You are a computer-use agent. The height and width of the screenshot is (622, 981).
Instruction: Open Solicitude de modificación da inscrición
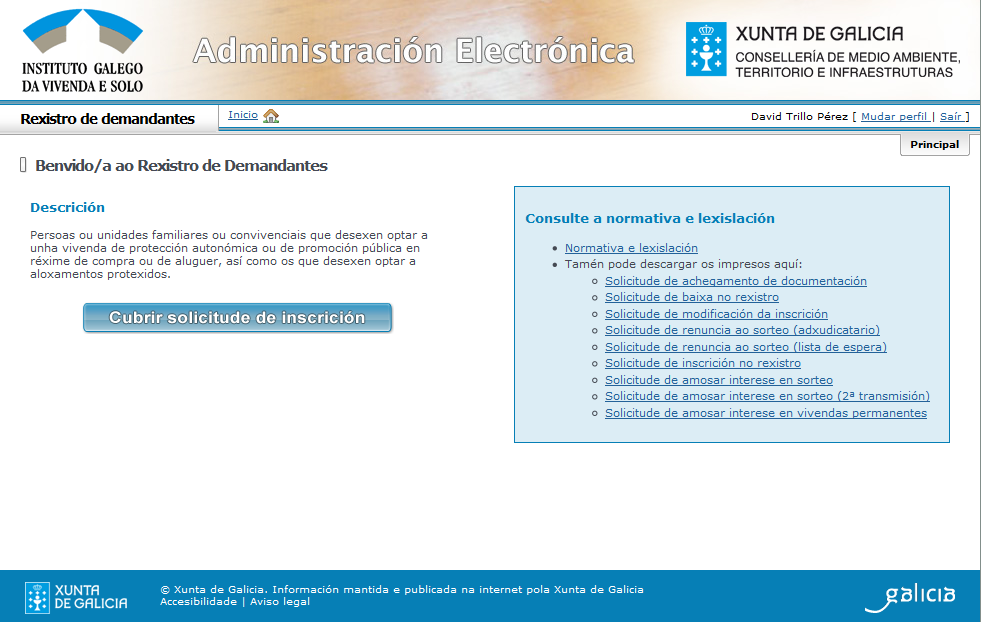(716, 314)
